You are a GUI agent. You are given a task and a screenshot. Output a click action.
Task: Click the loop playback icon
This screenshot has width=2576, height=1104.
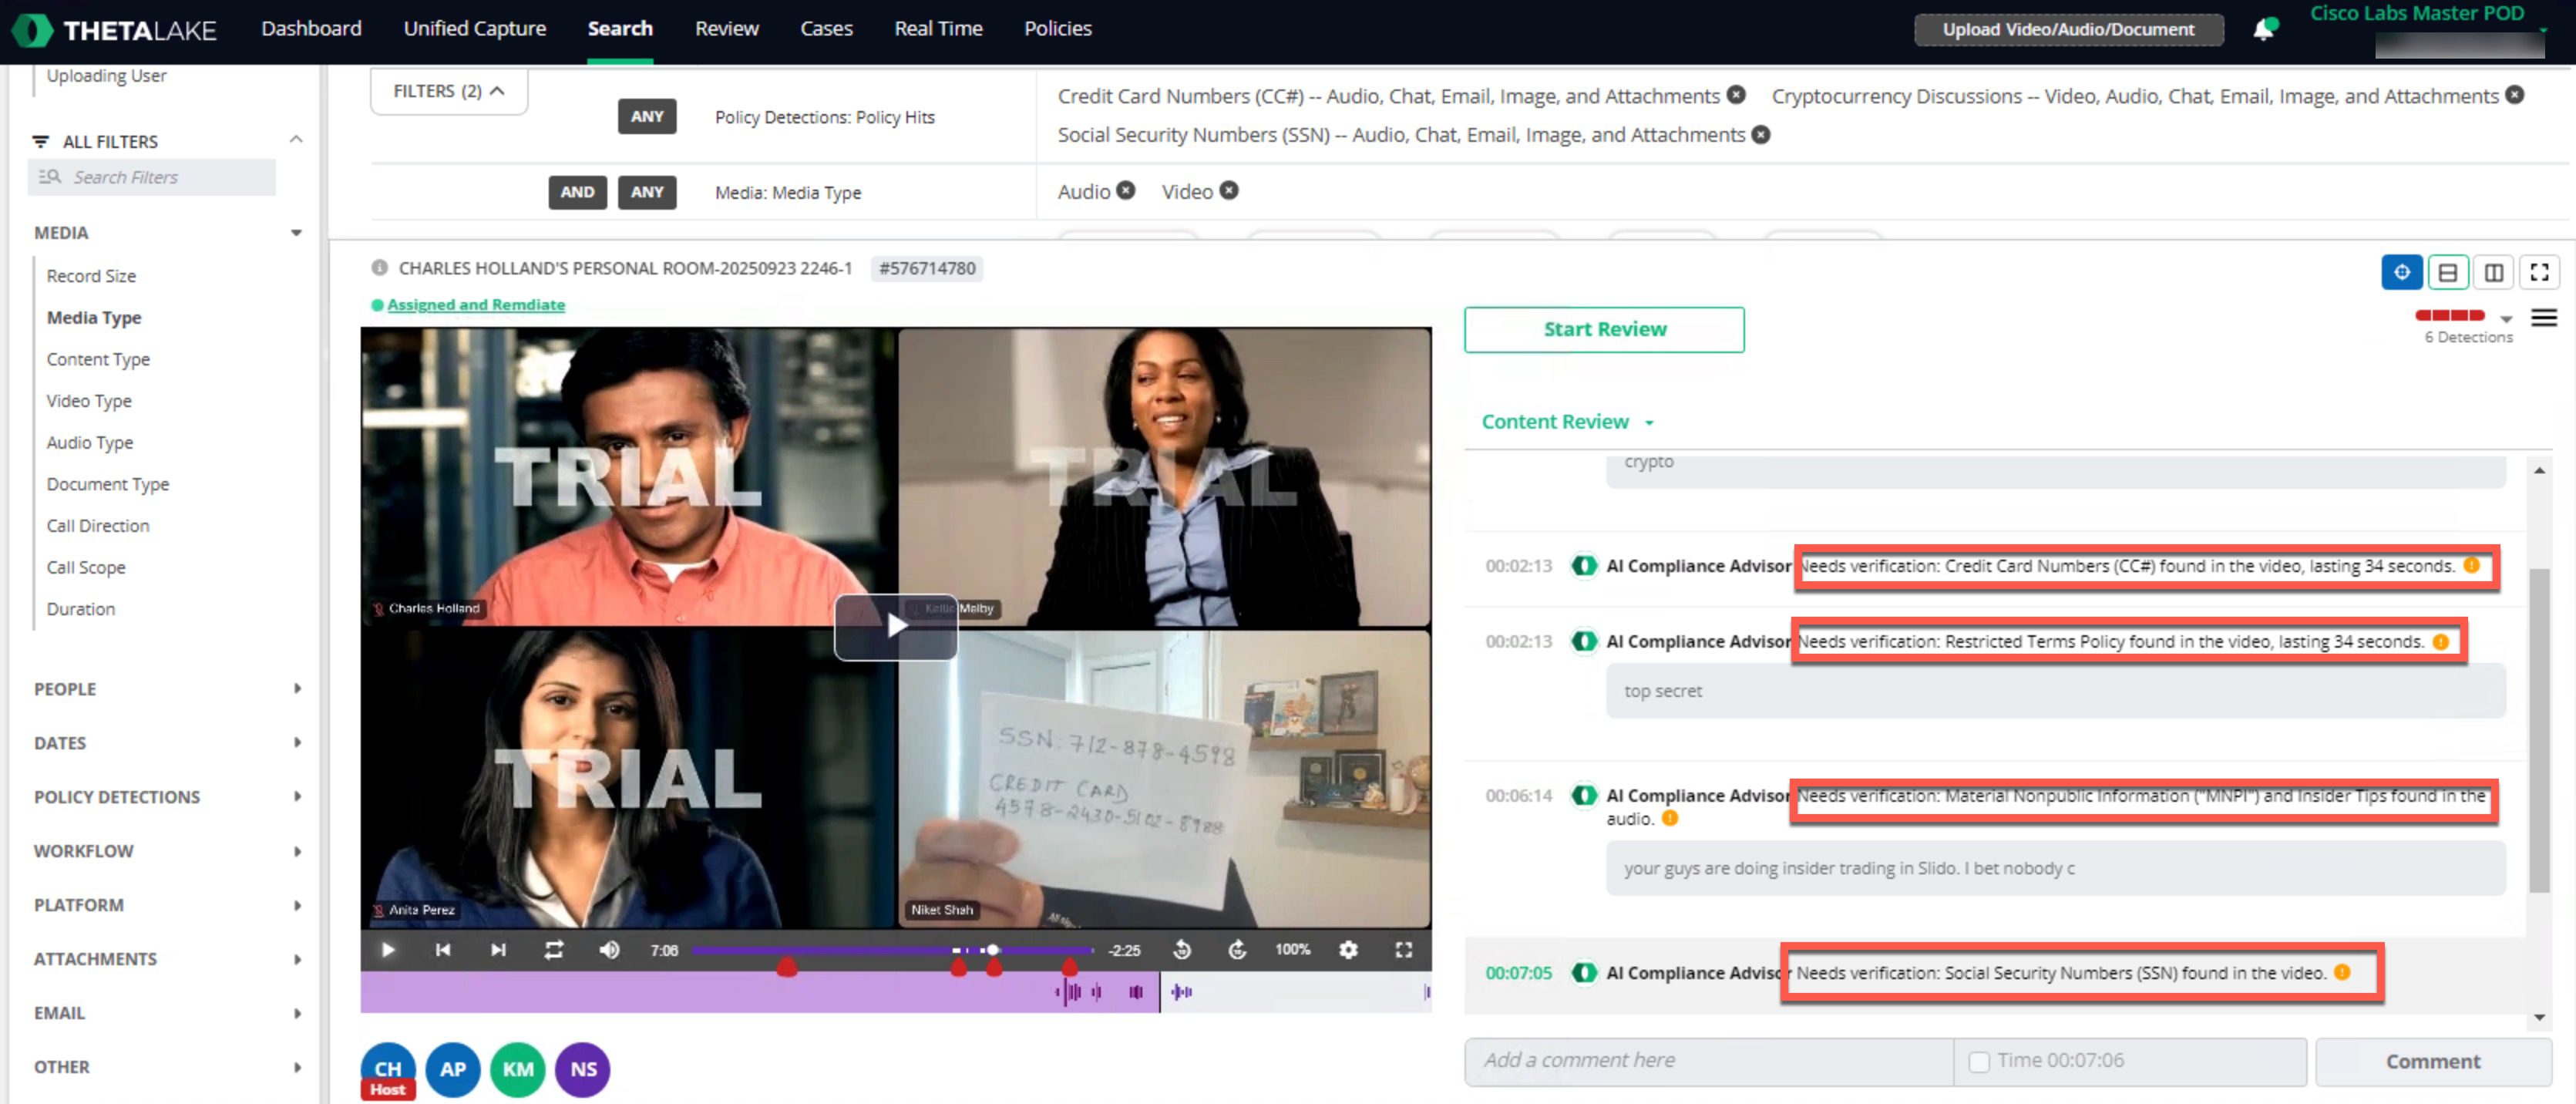coord(553,950)
